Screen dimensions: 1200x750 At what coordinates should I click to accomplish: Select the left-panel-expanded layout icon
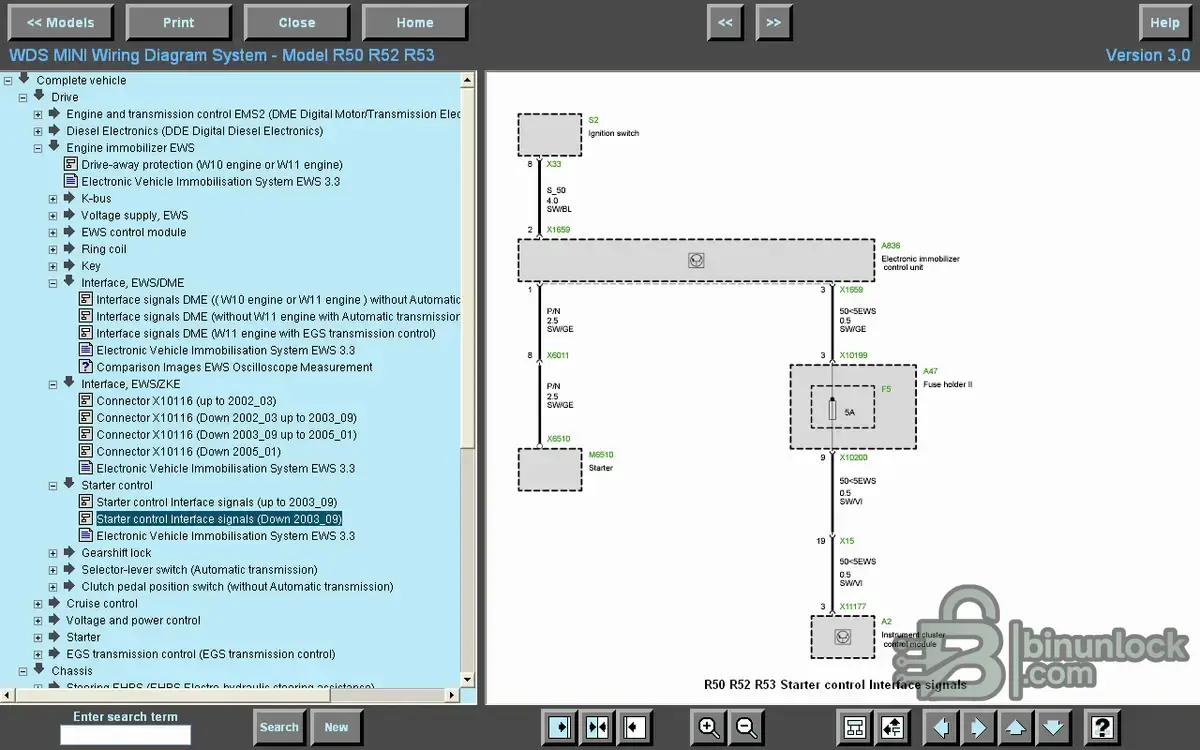pos(560,727)
